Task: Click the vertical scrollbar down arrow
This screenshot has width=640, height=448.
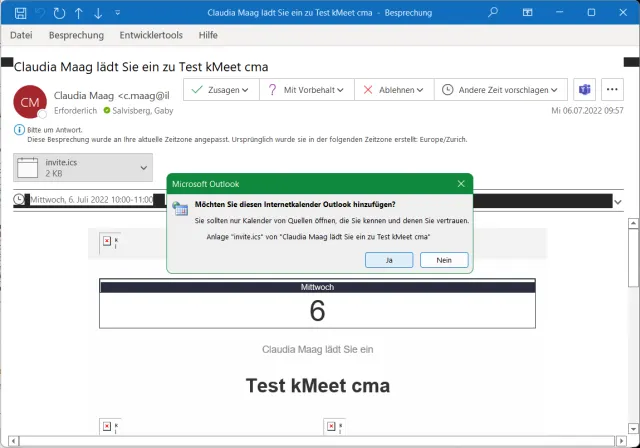Action: 633,429
